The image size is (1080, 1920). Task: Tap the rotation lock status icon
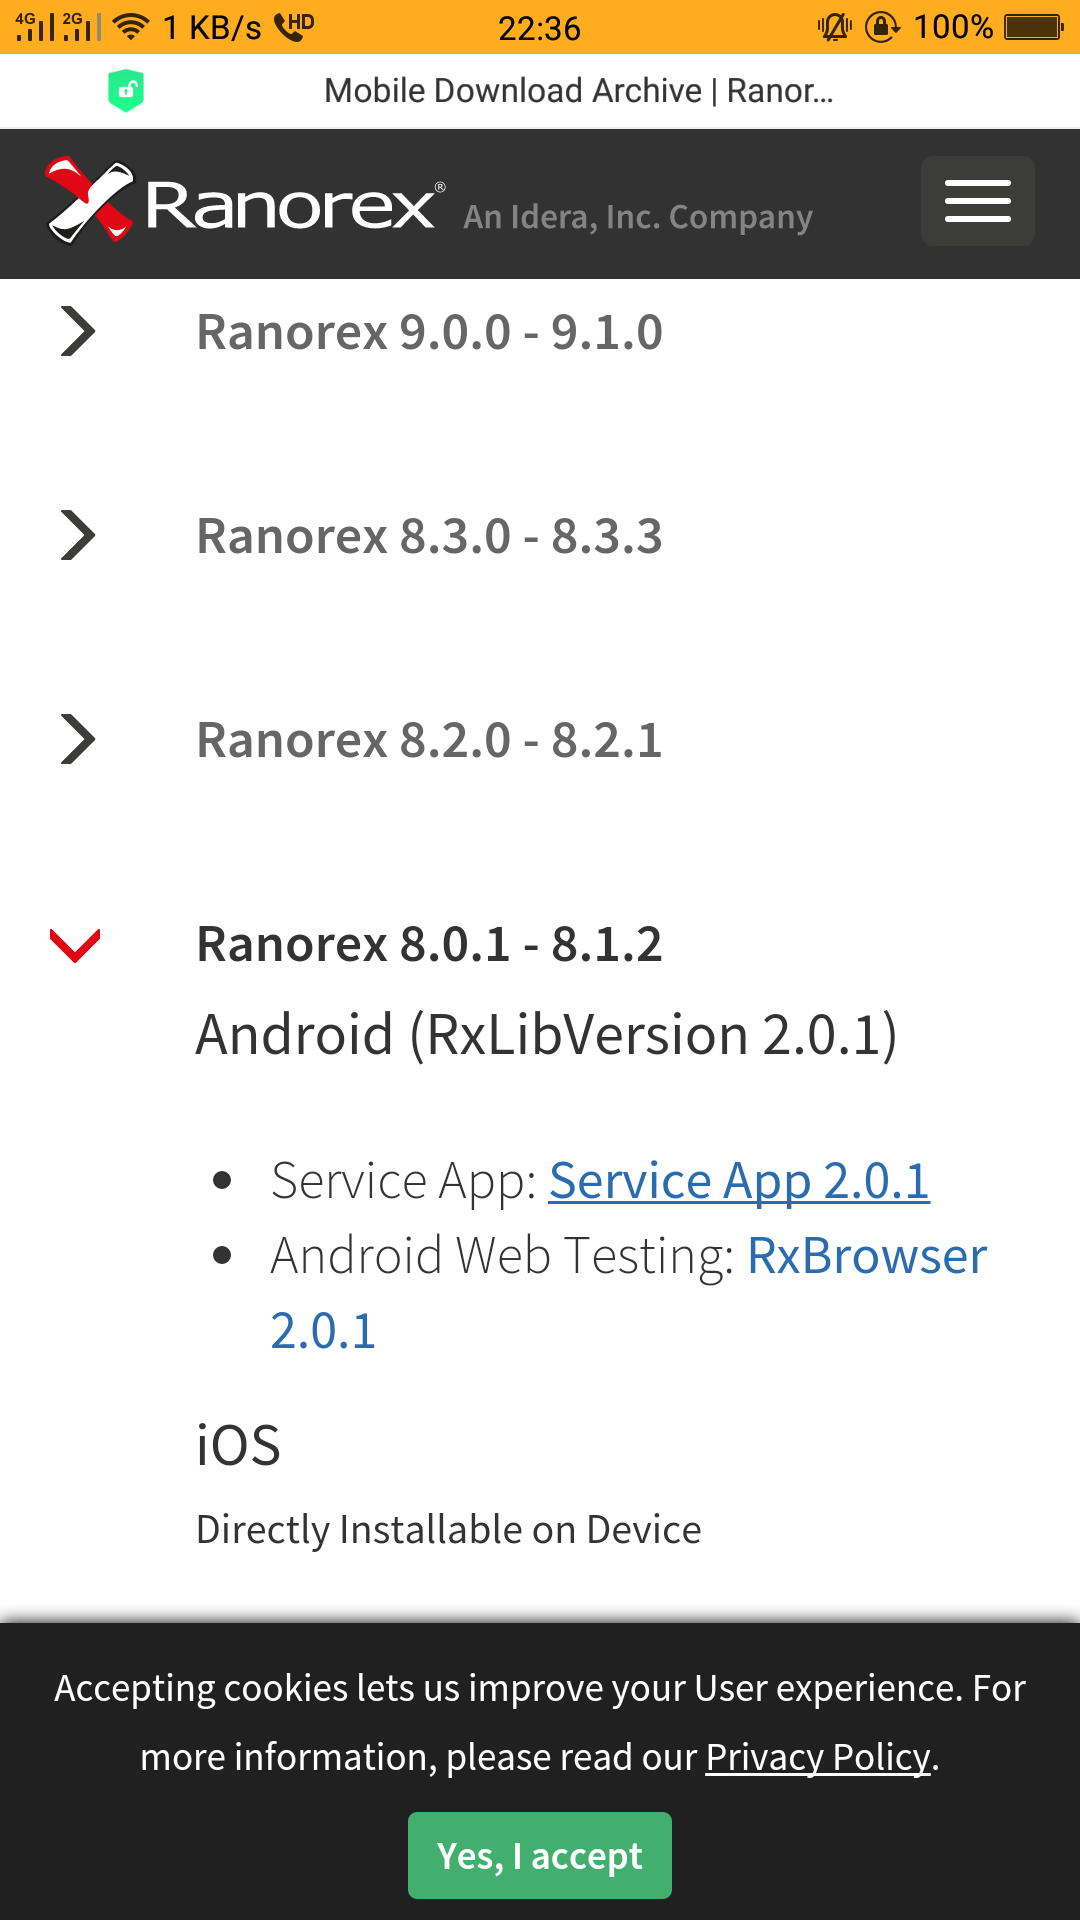pyautogui.click(x=882, y=27)
